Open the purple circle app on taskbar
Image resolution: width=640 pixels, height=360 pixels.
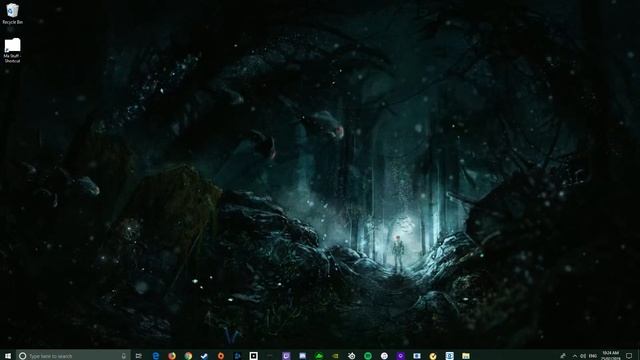click(400, 356)
